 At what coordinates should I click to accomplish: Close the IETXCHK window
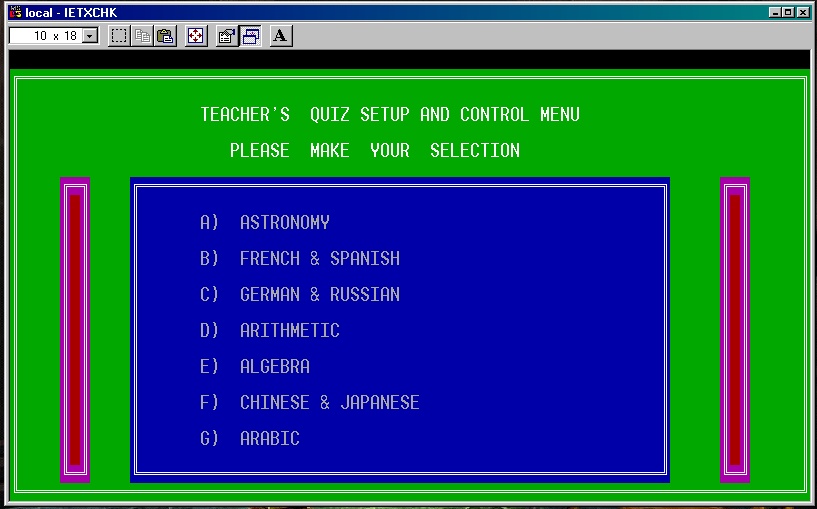803,13
